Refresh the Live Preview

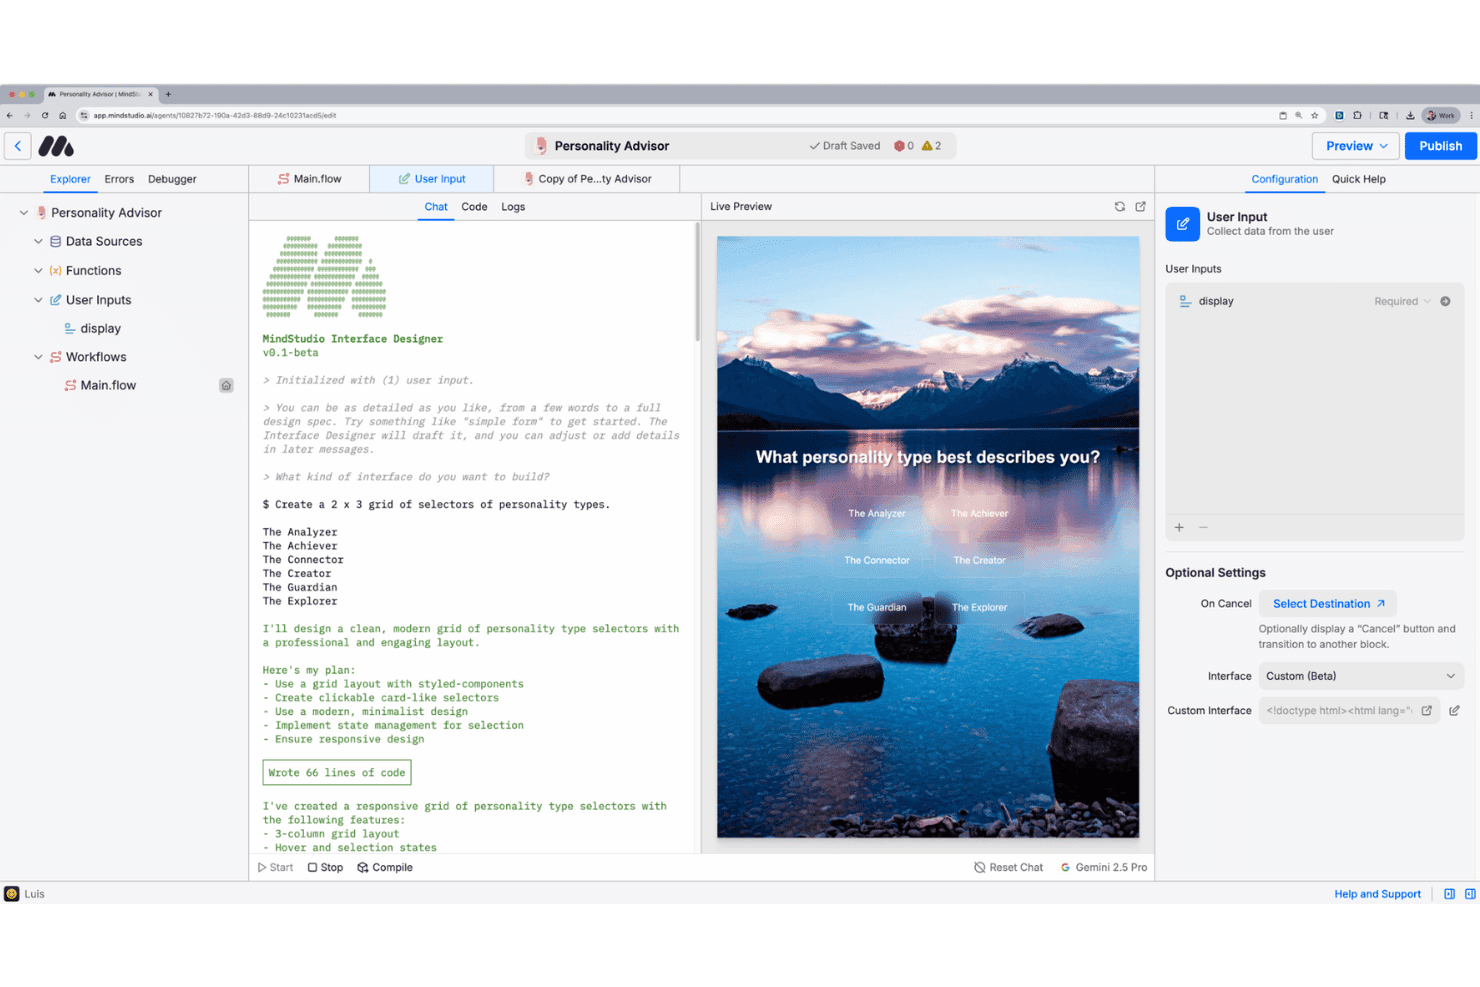[x=1119, y=207]
